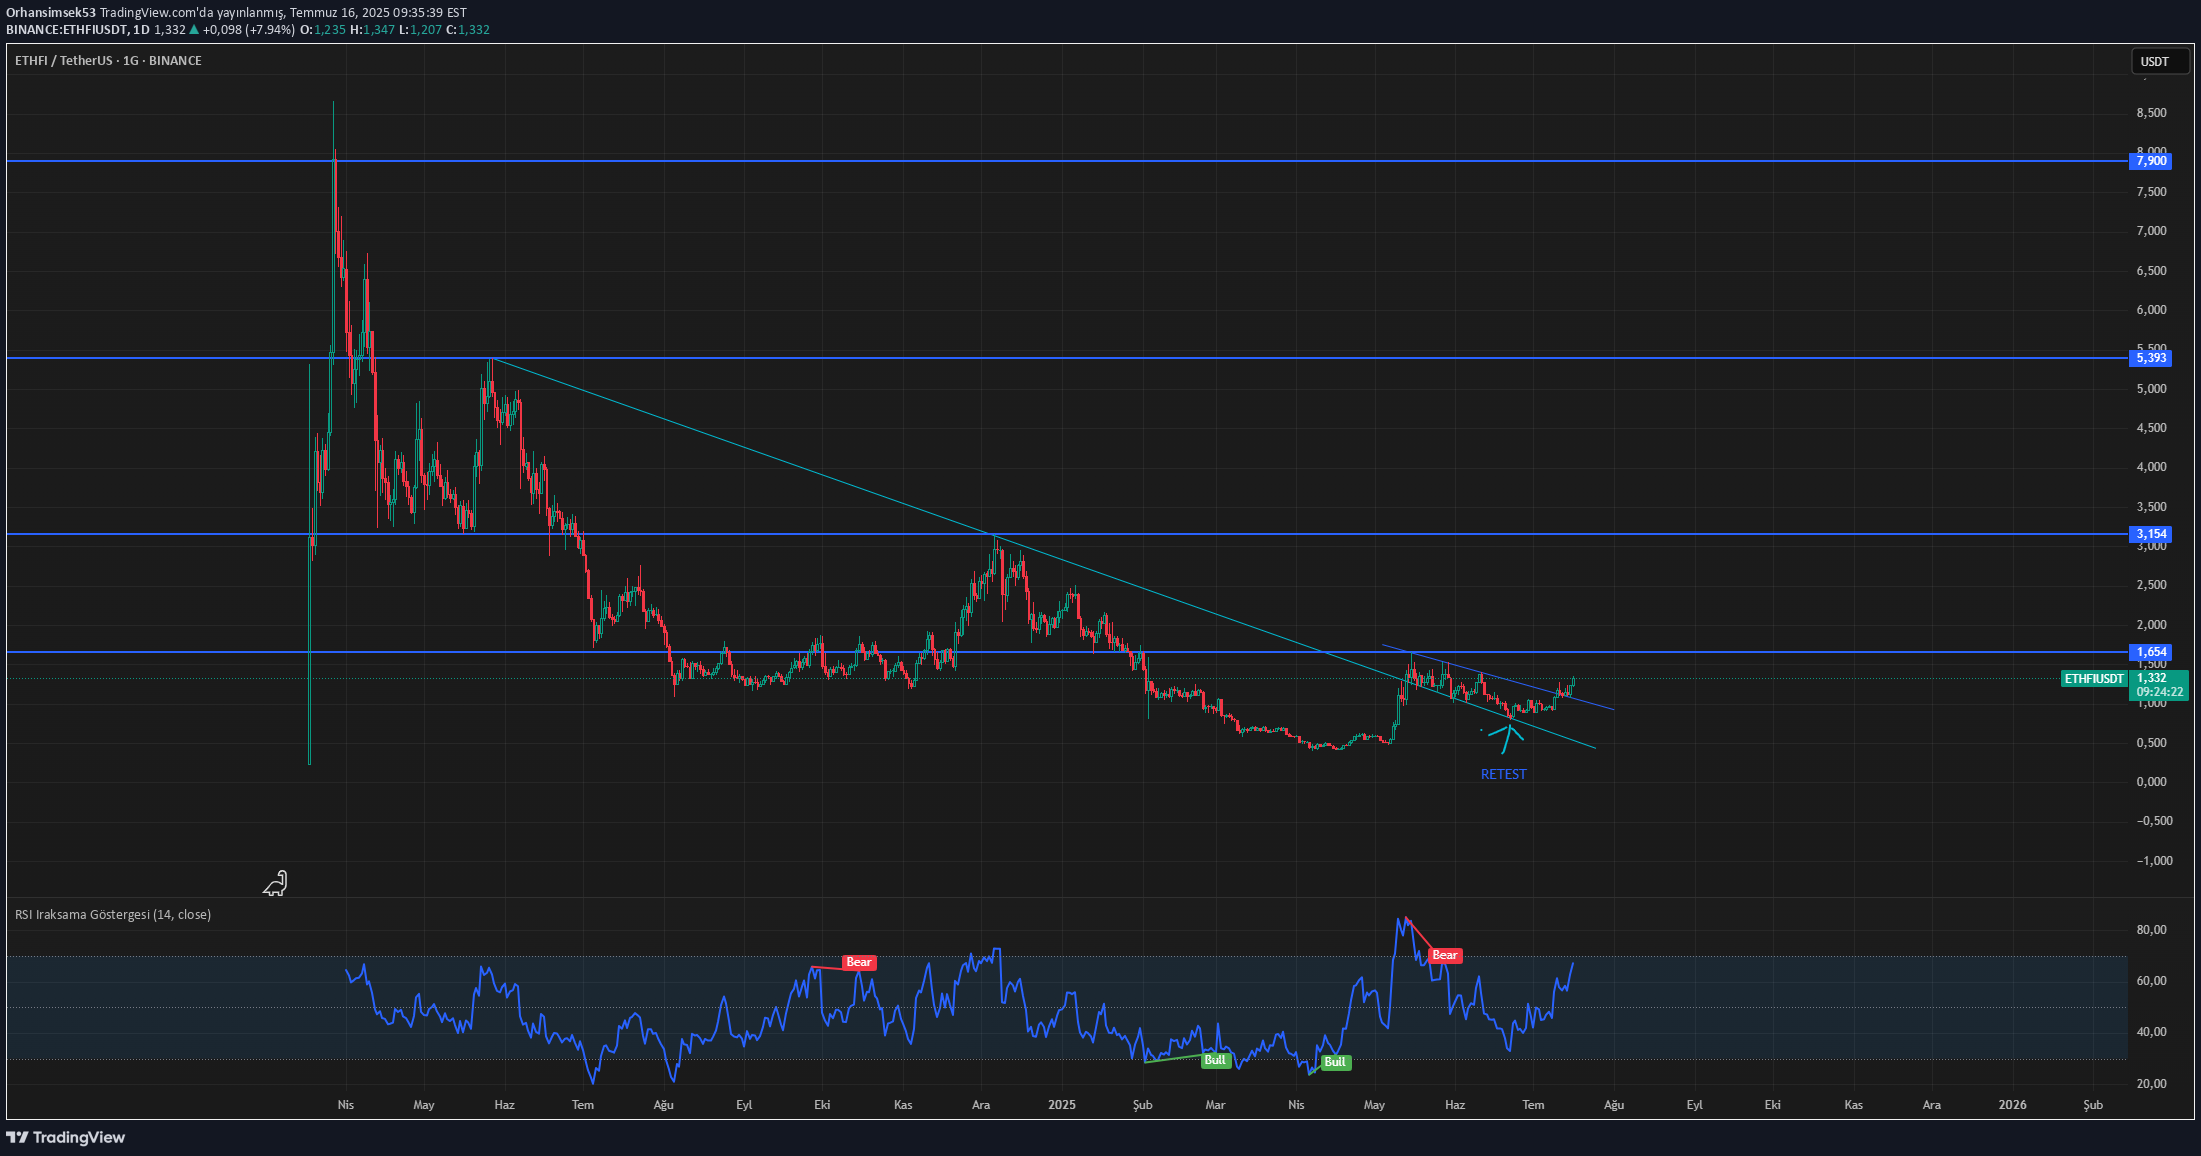The width and height of the screenshot is (2201, 1156).
Task: Click the Bear label near Eki on RSI
Action: coord(859,962)
